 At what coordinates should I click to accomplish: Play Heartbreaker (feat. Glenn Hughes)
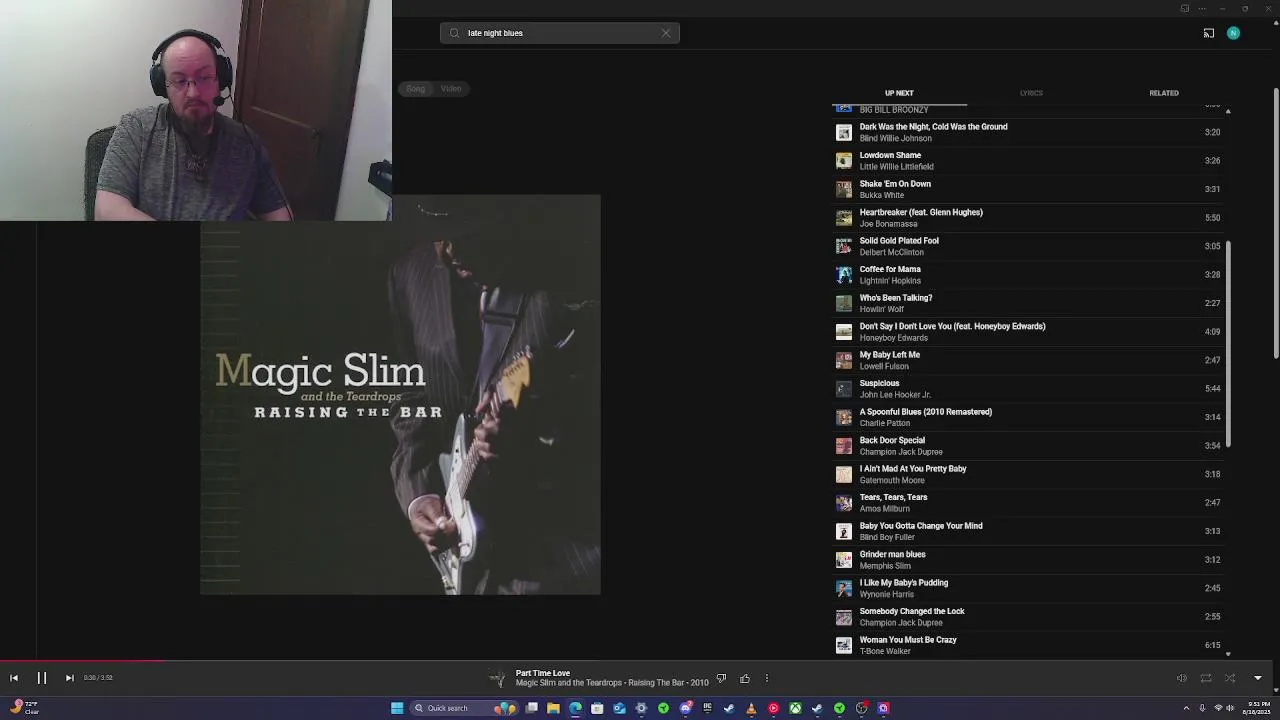1028,218
